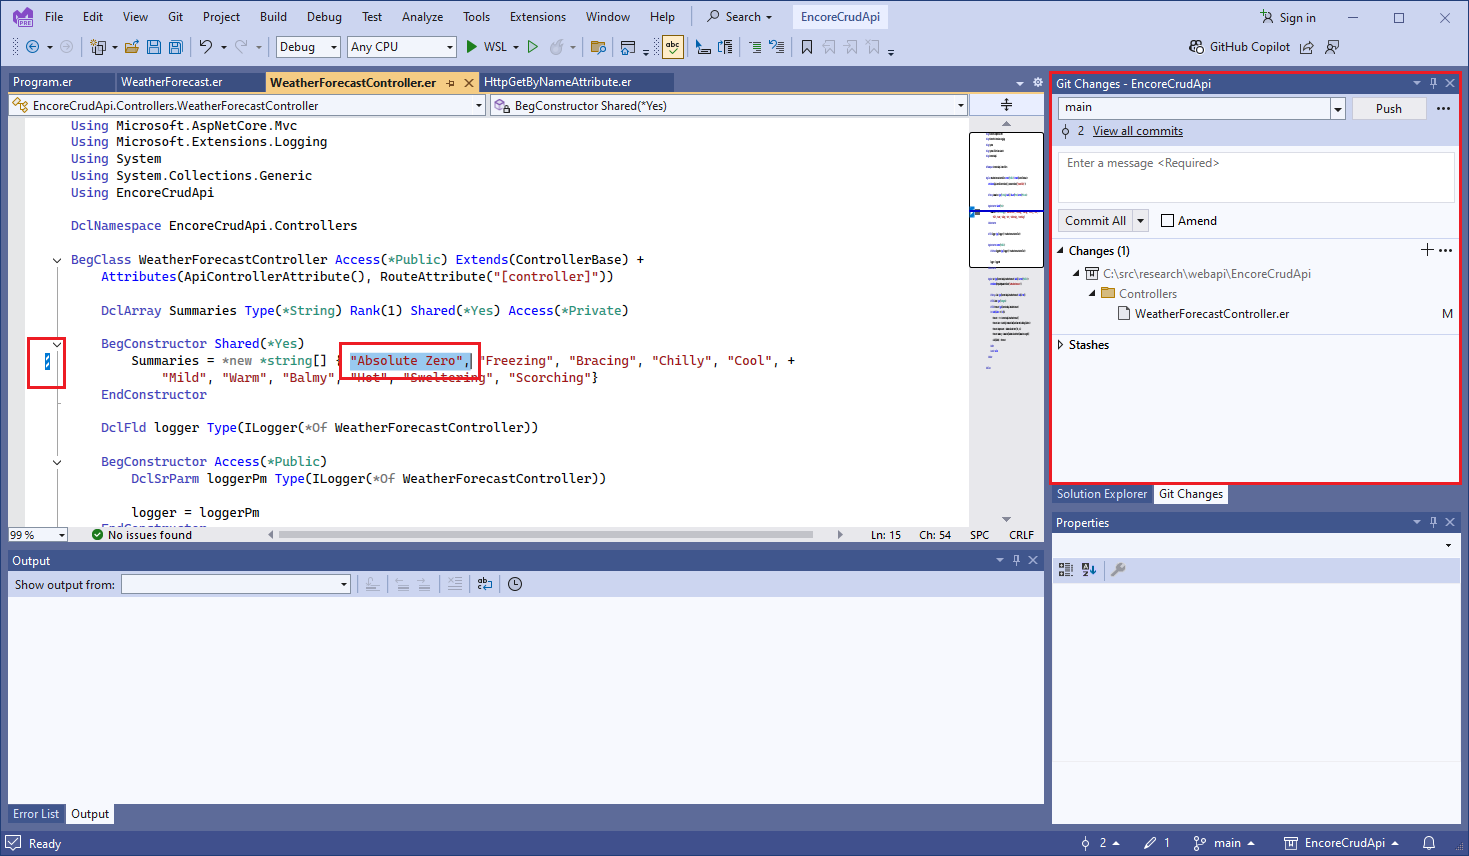Click the Property Pages wrench icon
This screenshot has width=1469, height=856.
click(1118, 570)
